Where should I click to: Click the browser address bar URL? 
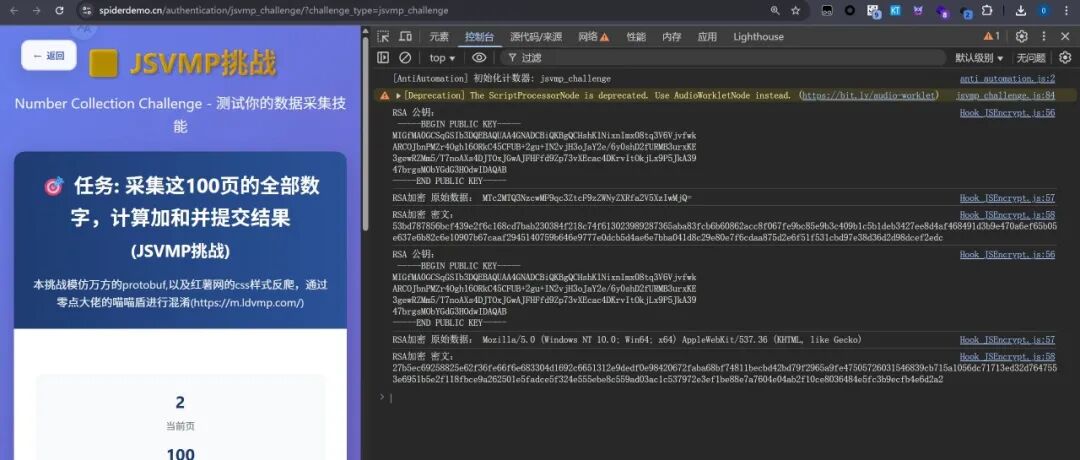tap(273, 10)
